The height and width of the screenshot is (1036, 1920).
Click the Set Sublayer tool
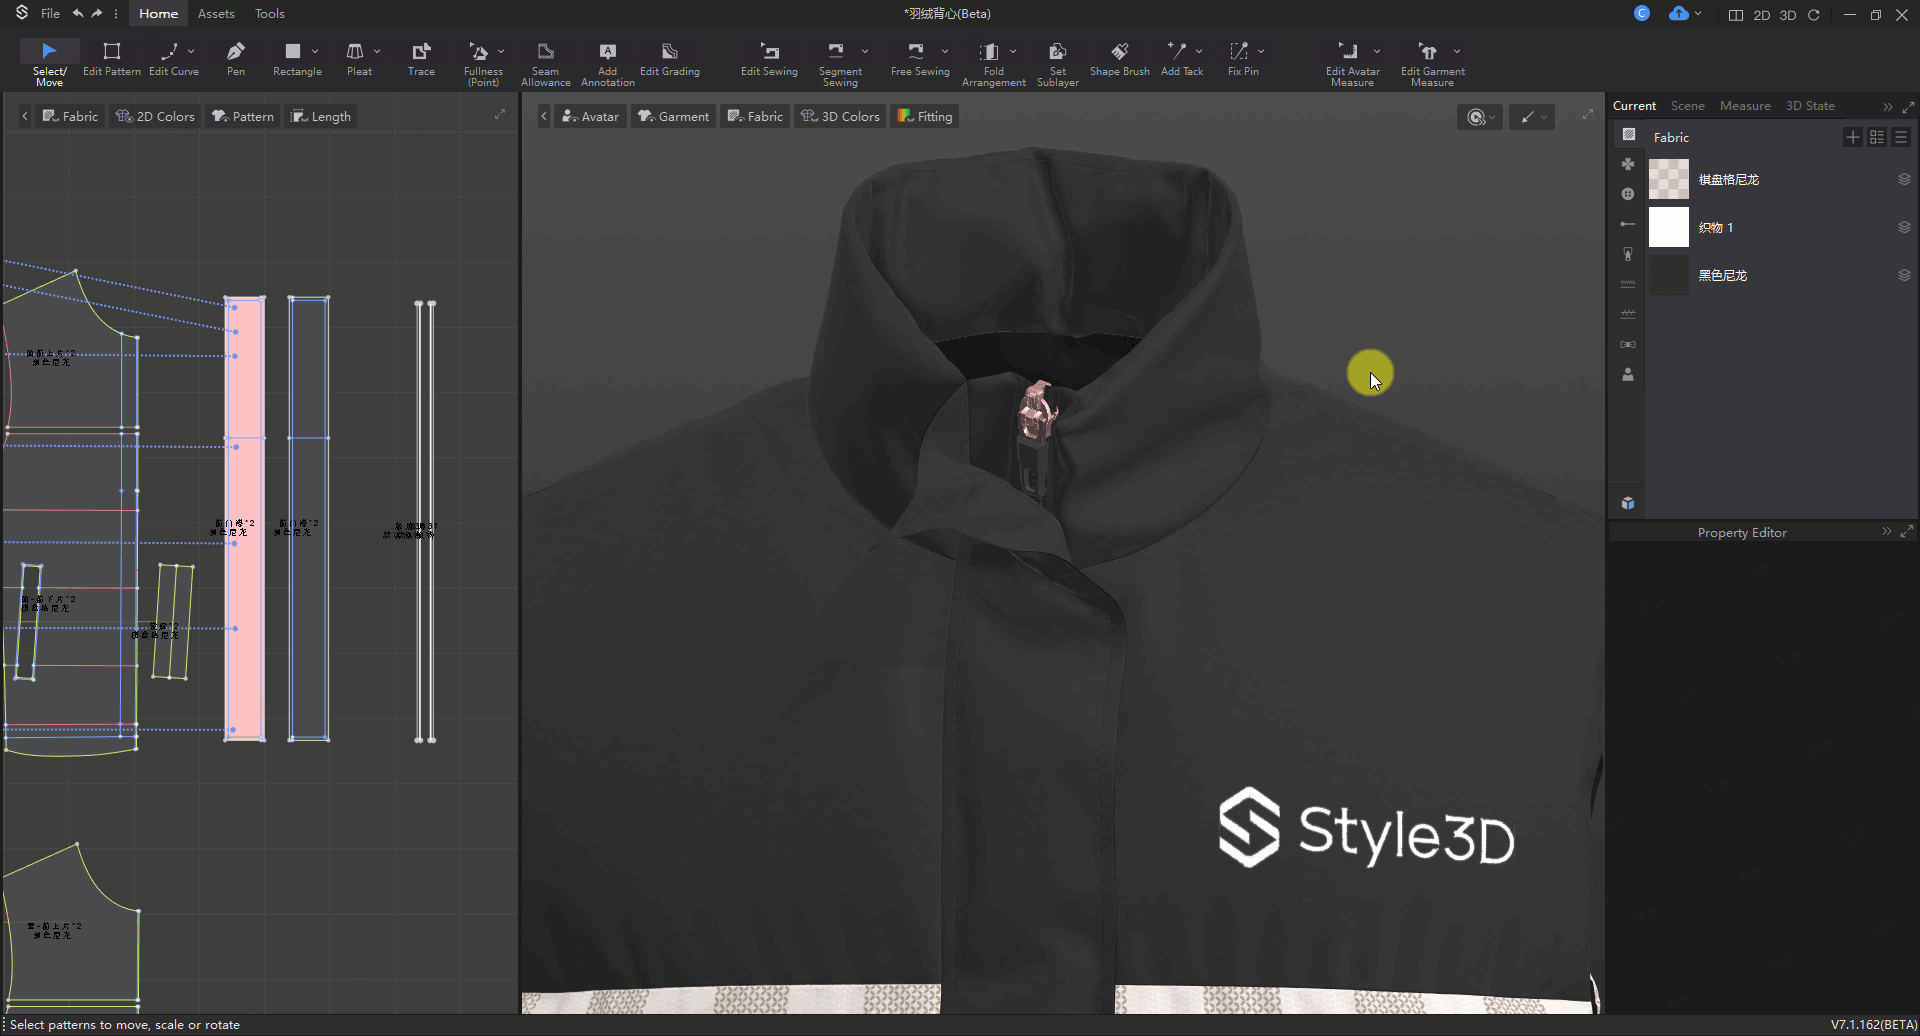[1057, 63]
